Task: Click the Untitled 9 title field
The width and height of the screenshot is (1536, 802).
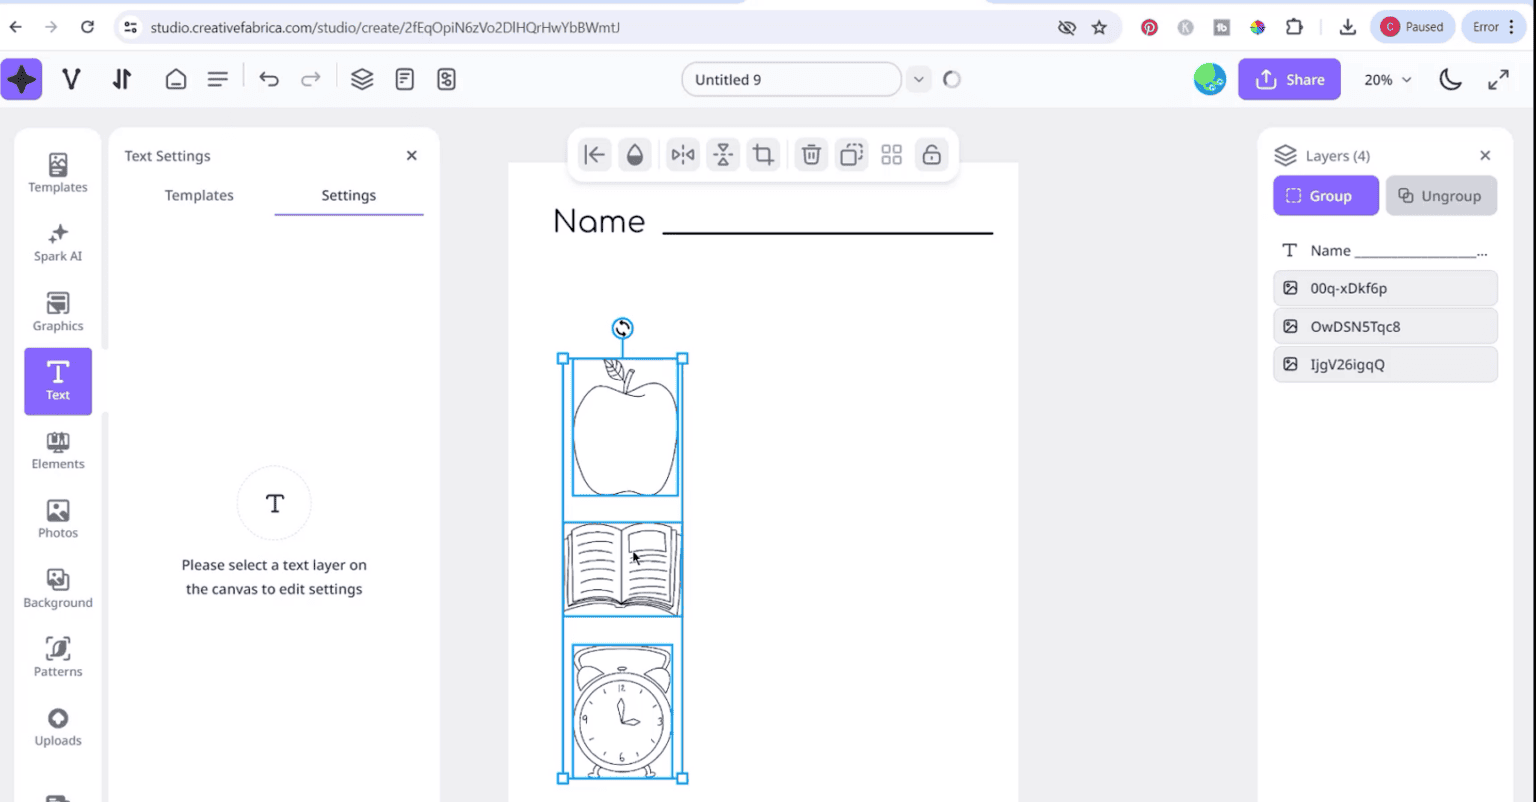Action: coord(791,79)
